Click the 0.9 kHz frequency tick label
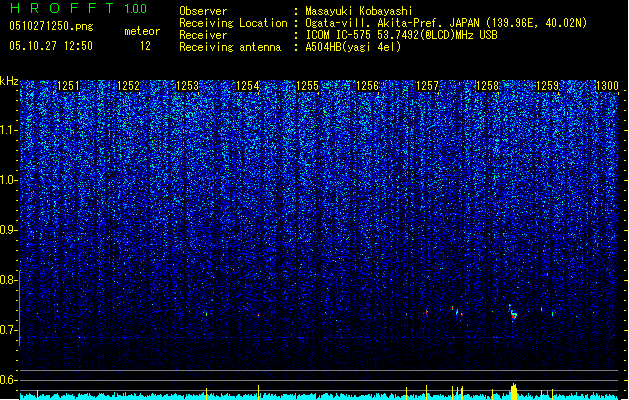The width and height of the screenshot is (629, 400). [x=8, y=230]
